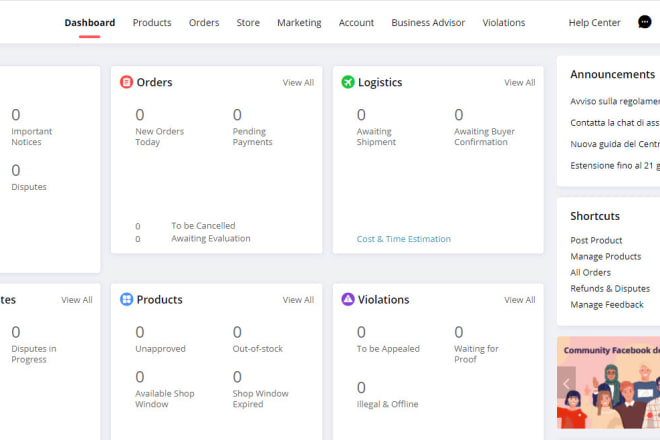
Task: Click the Shop Window Expired count
Action: point(237,376)
